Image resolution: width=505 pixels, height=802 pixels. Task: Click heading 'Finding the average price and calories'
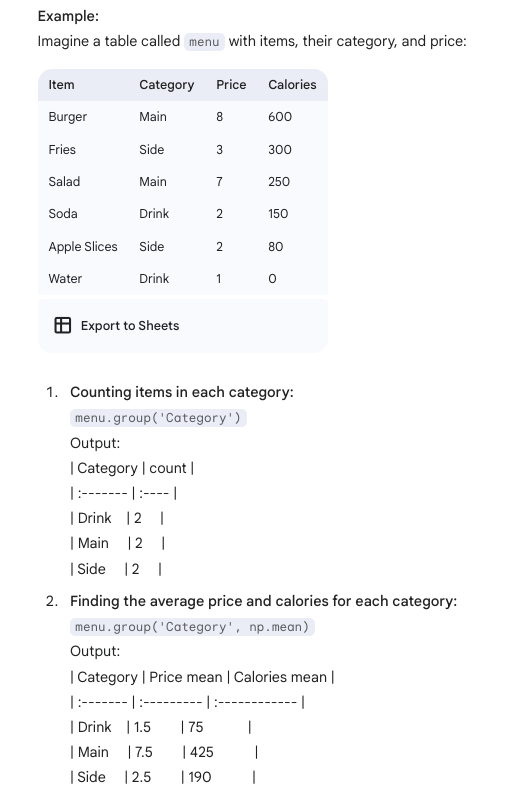click(264, 601)
